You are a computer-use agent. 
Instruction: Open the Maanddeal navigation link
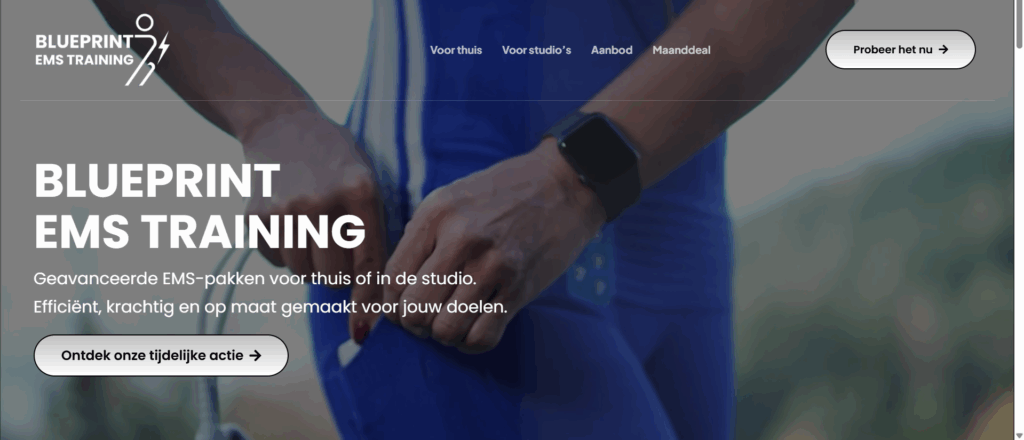click(x=681, y=50)
